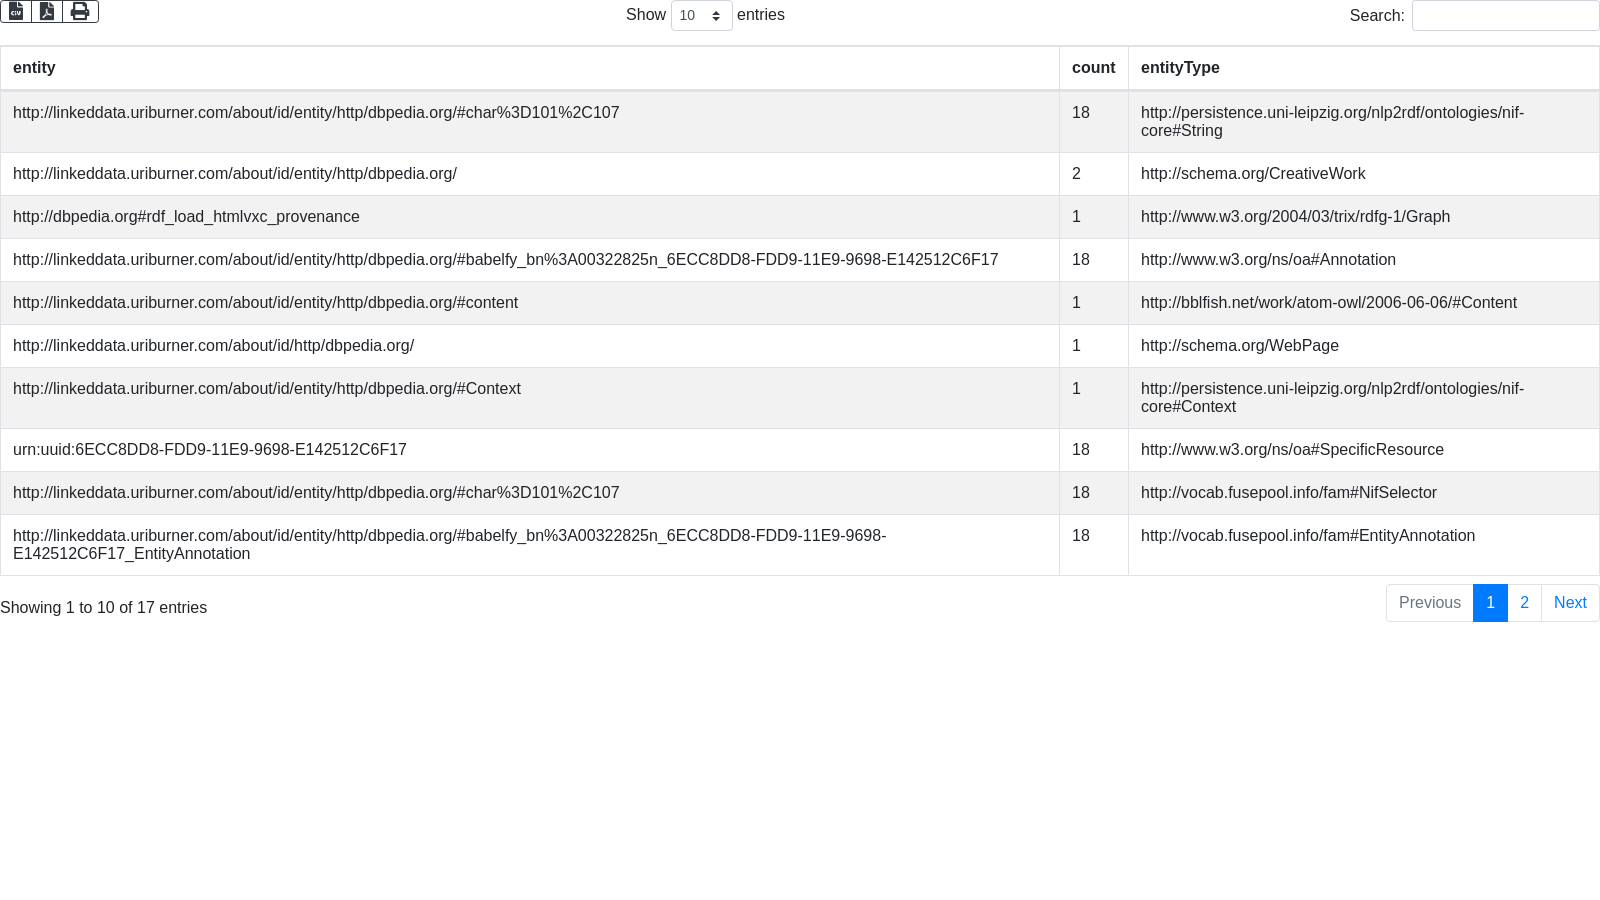The image size is (1600, 900).
Task: Open the Show entries dropdown
Action: (x=701, y=16)
